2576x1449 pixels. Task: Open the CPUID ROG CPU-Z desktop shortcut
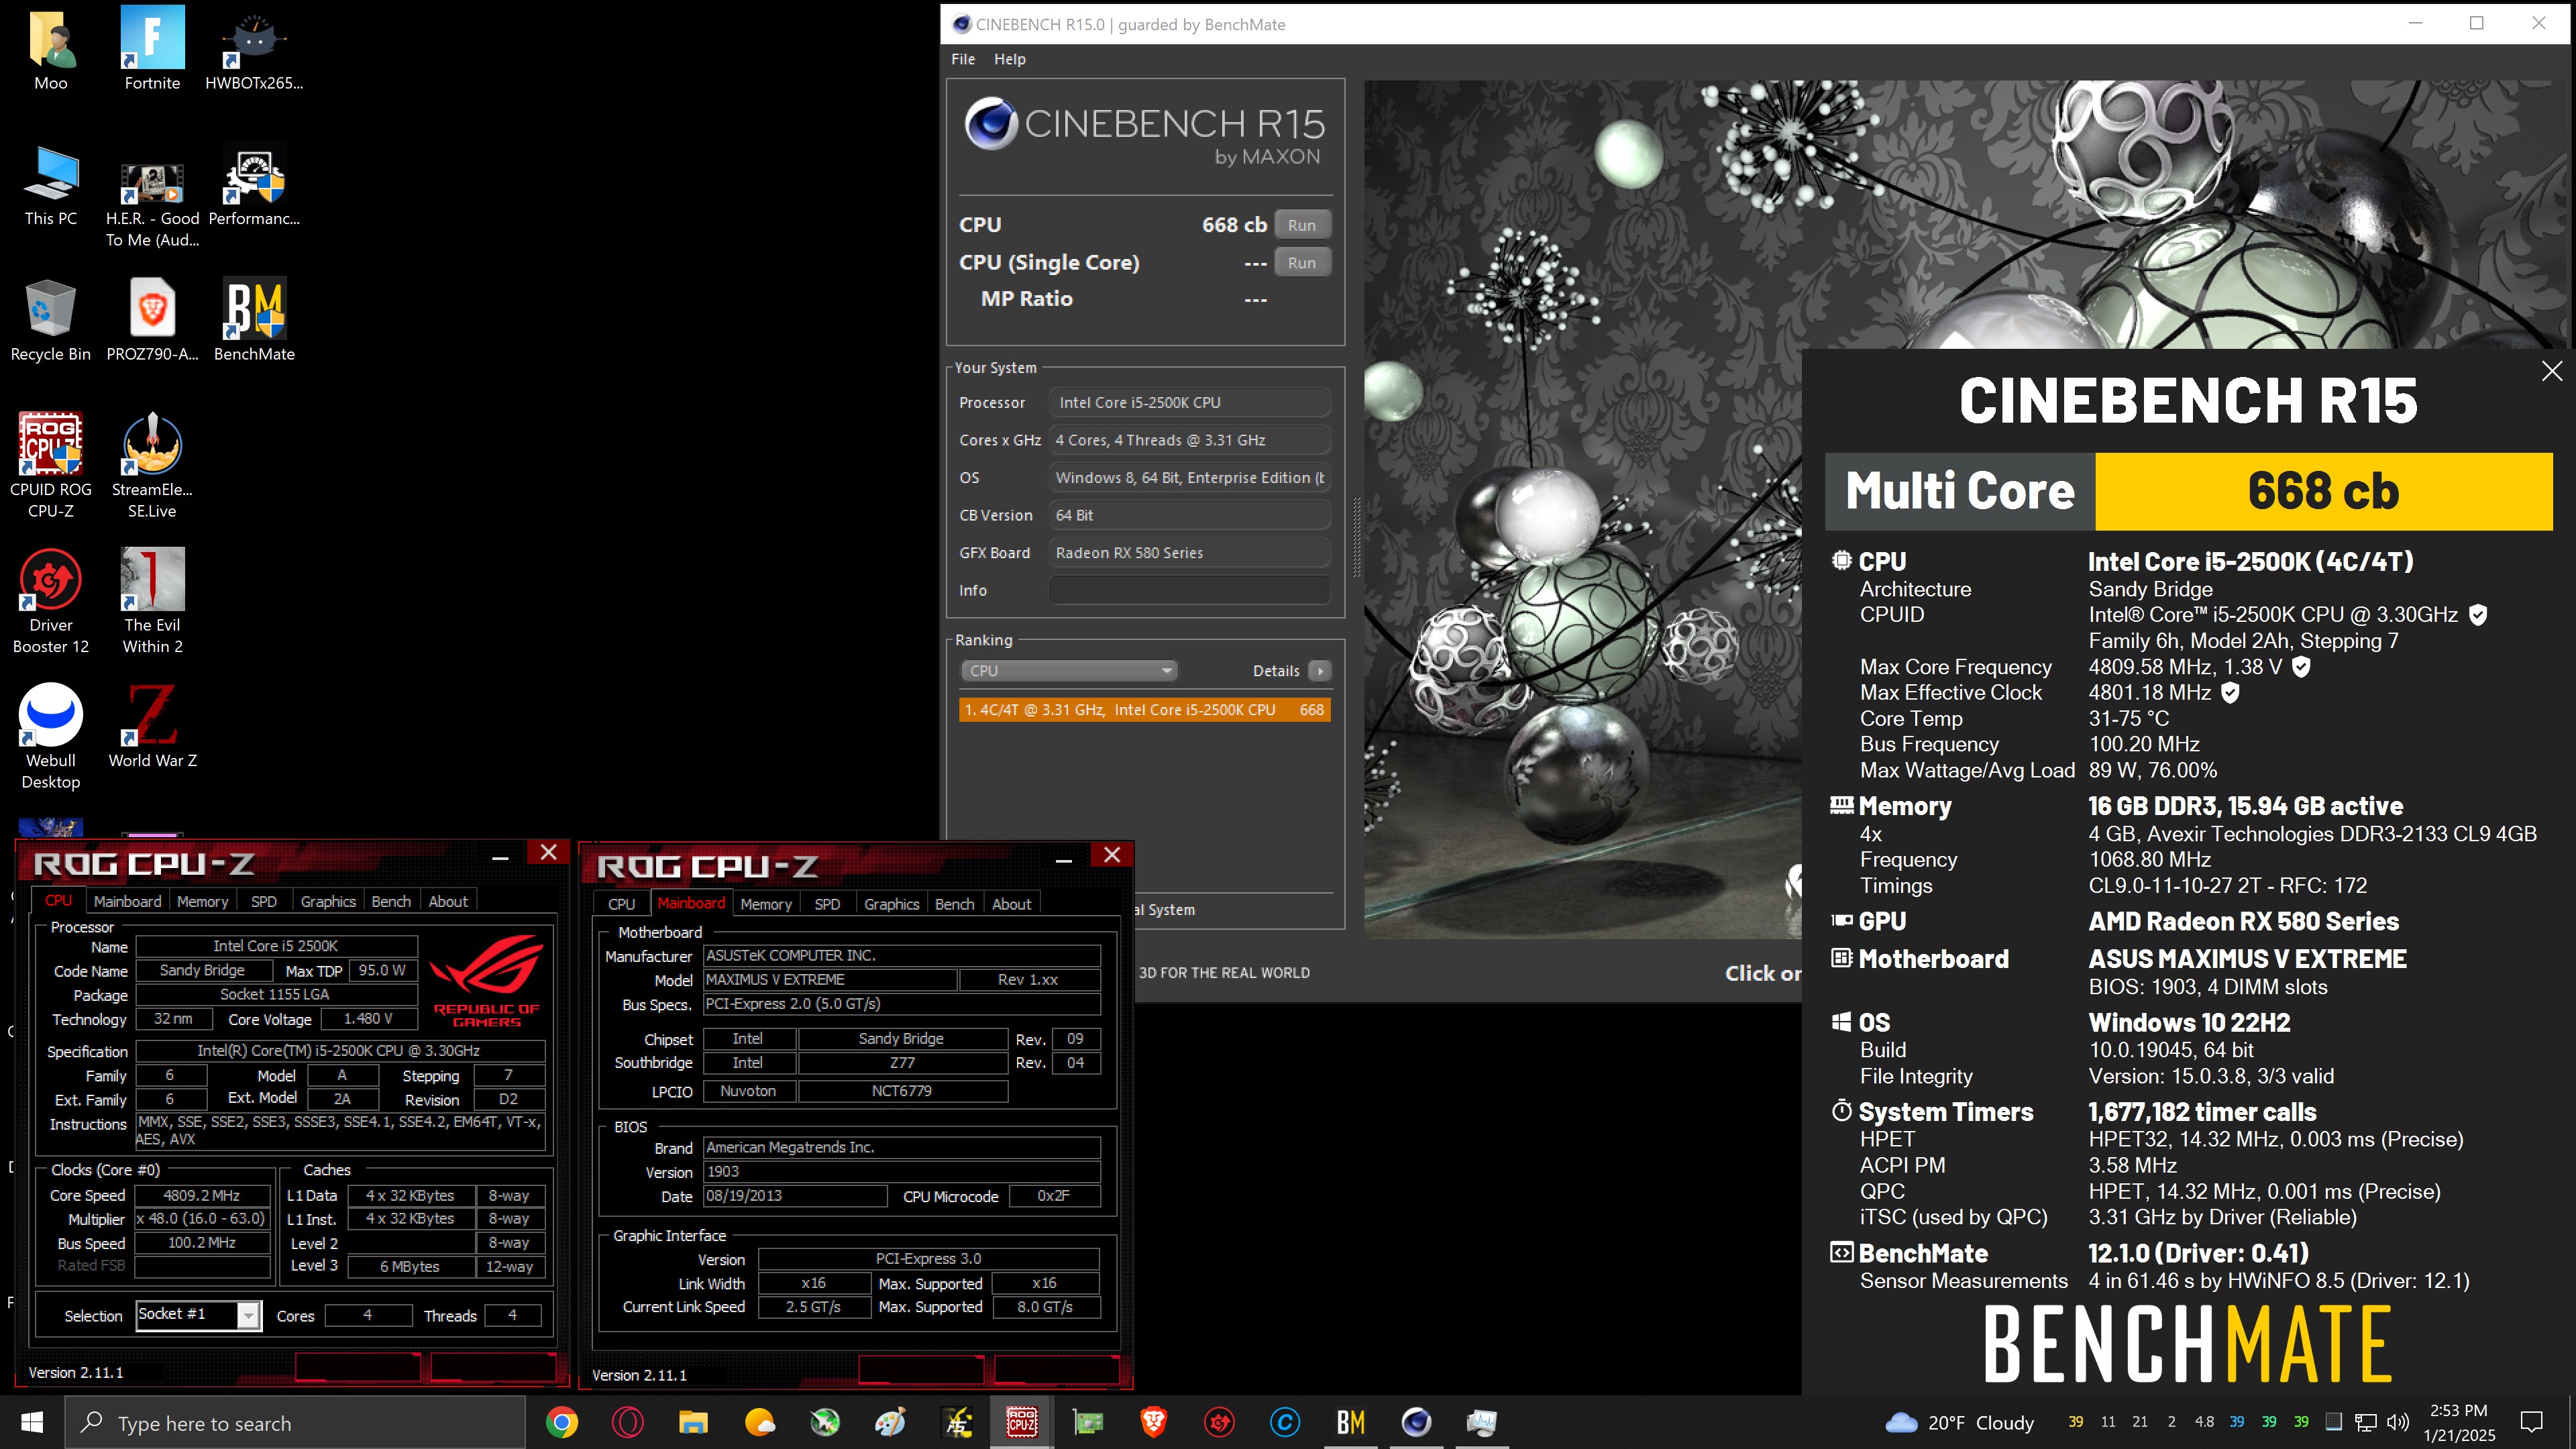51,466
